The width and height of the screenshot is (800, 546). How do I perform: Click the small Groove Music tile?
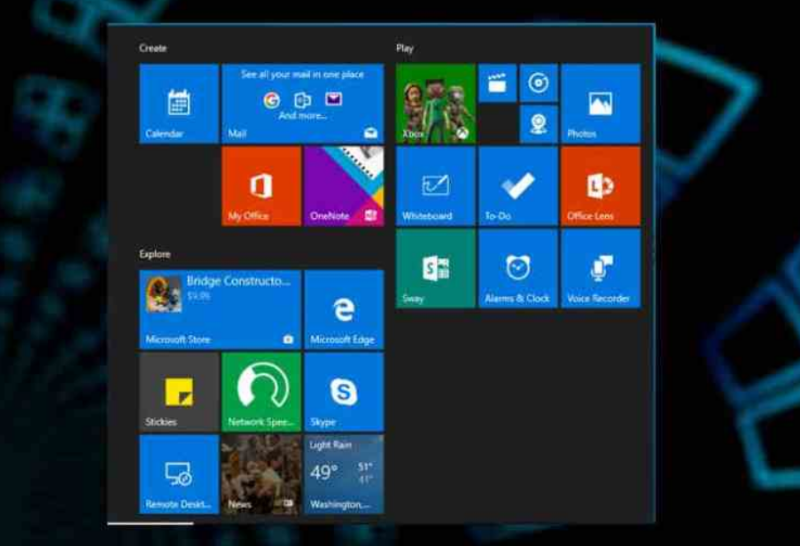(x=538, y=83)
